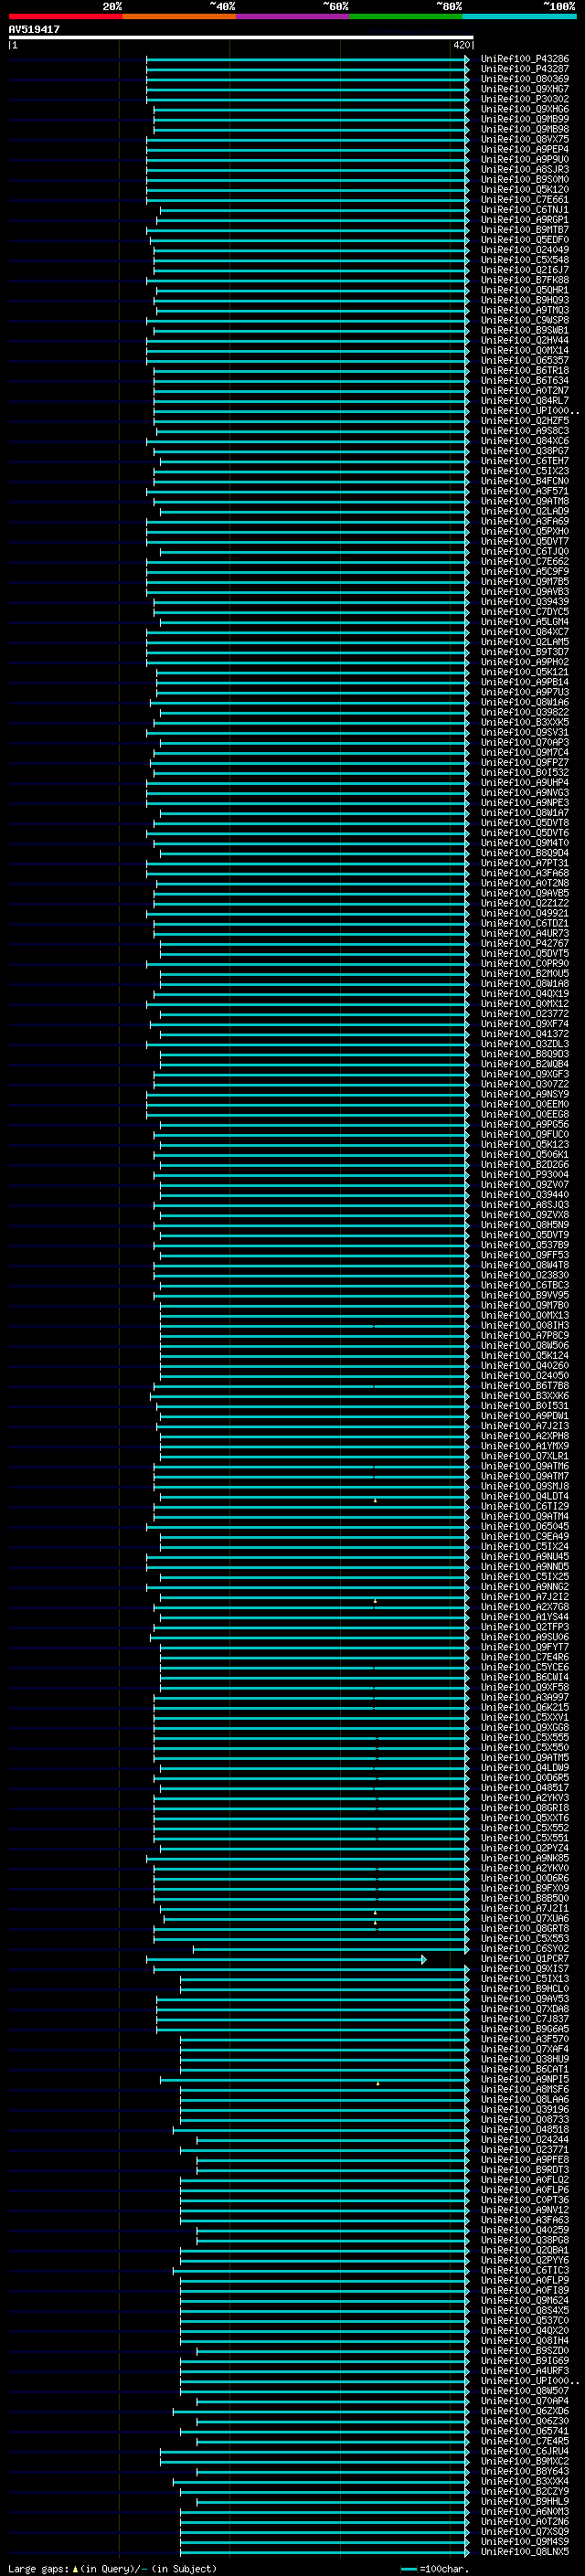Select hit label UniRef100_Q9MB99

[525, 119]
